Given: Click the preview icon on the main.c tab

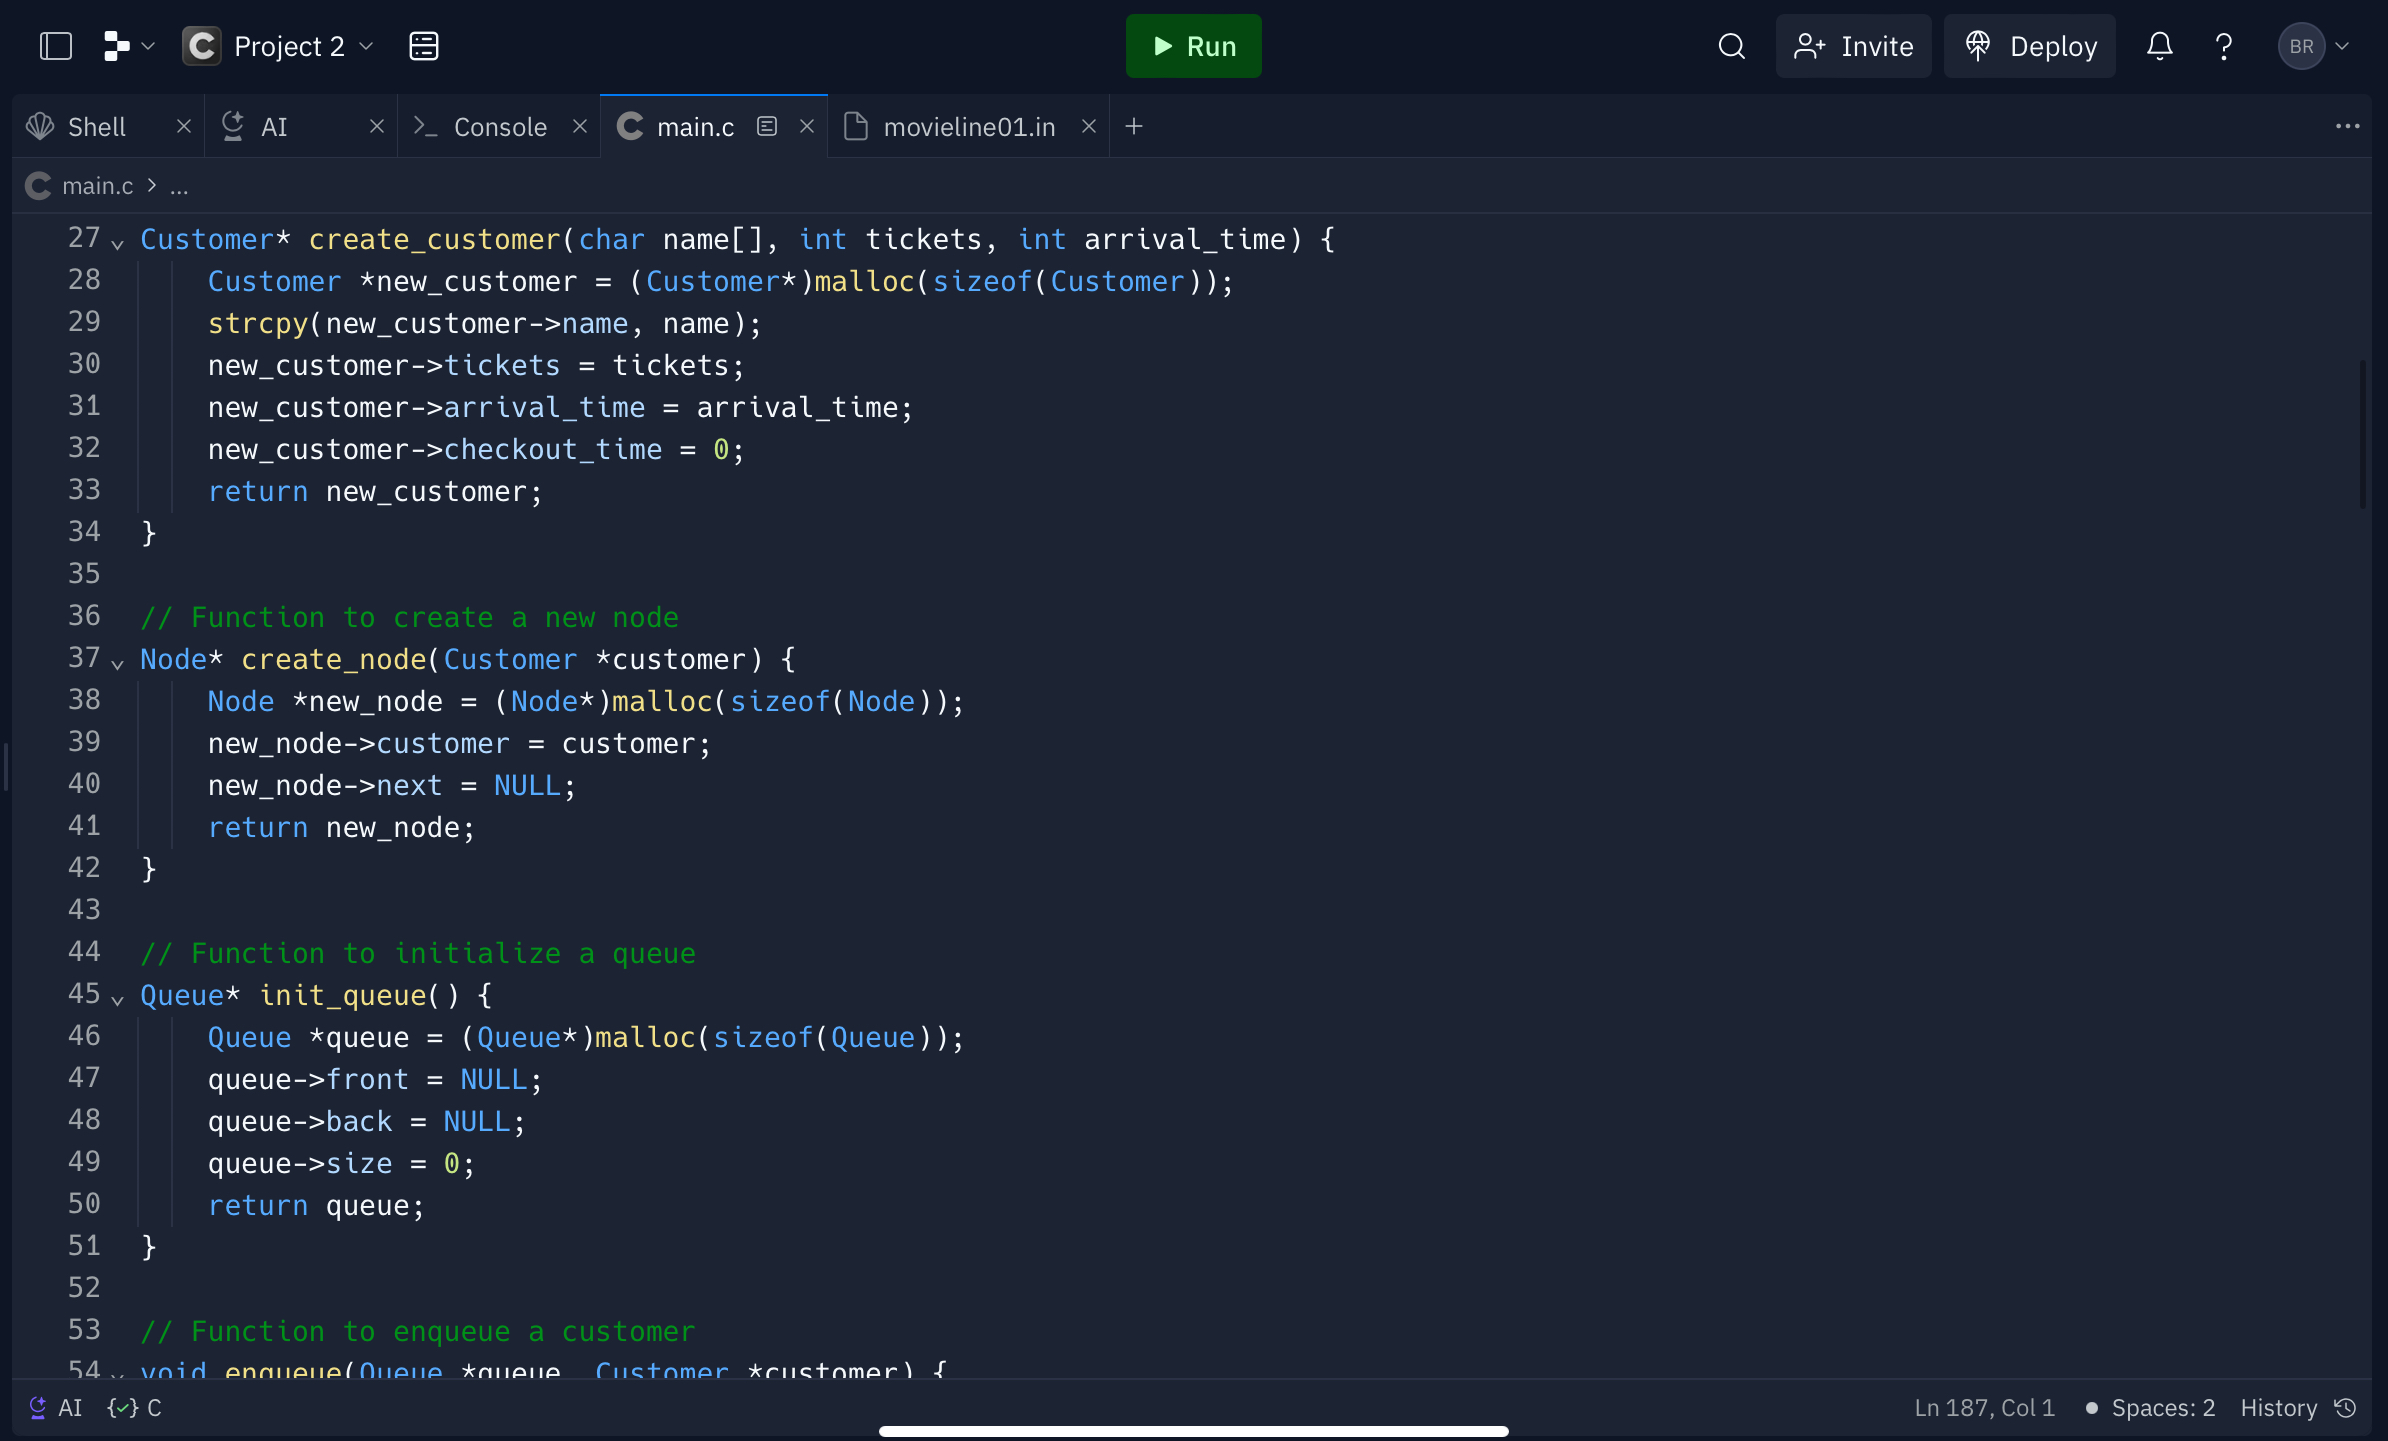Looking at the screenshot, I should 766,126.
